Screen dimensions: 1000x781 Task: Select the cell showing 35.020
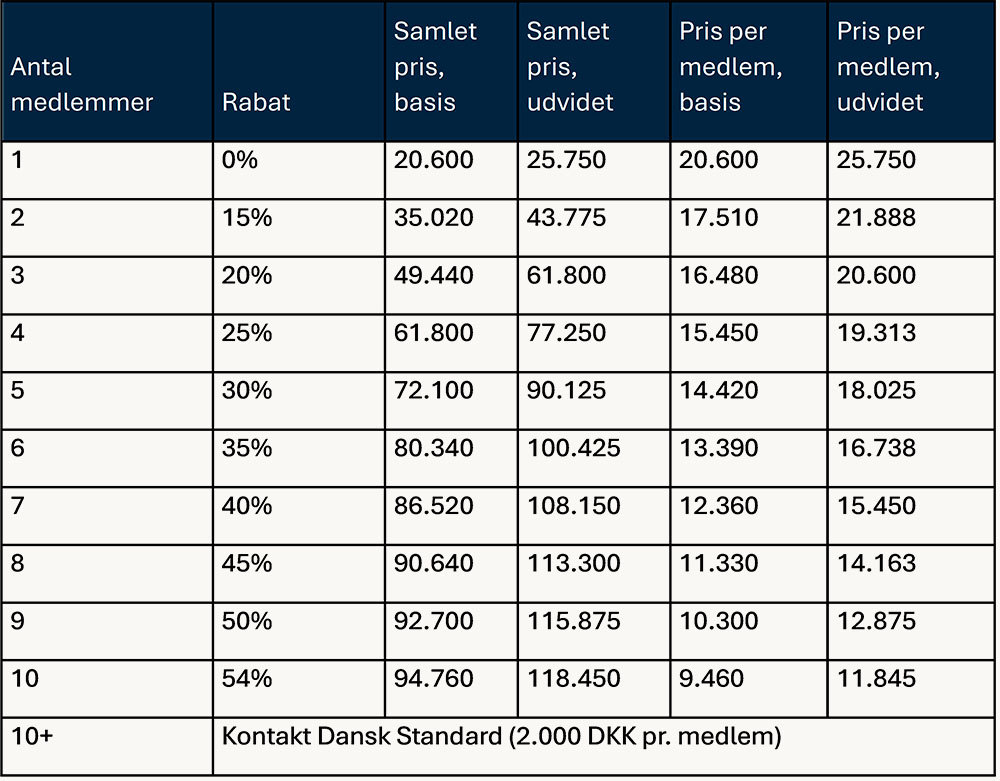tap(434, 218)
